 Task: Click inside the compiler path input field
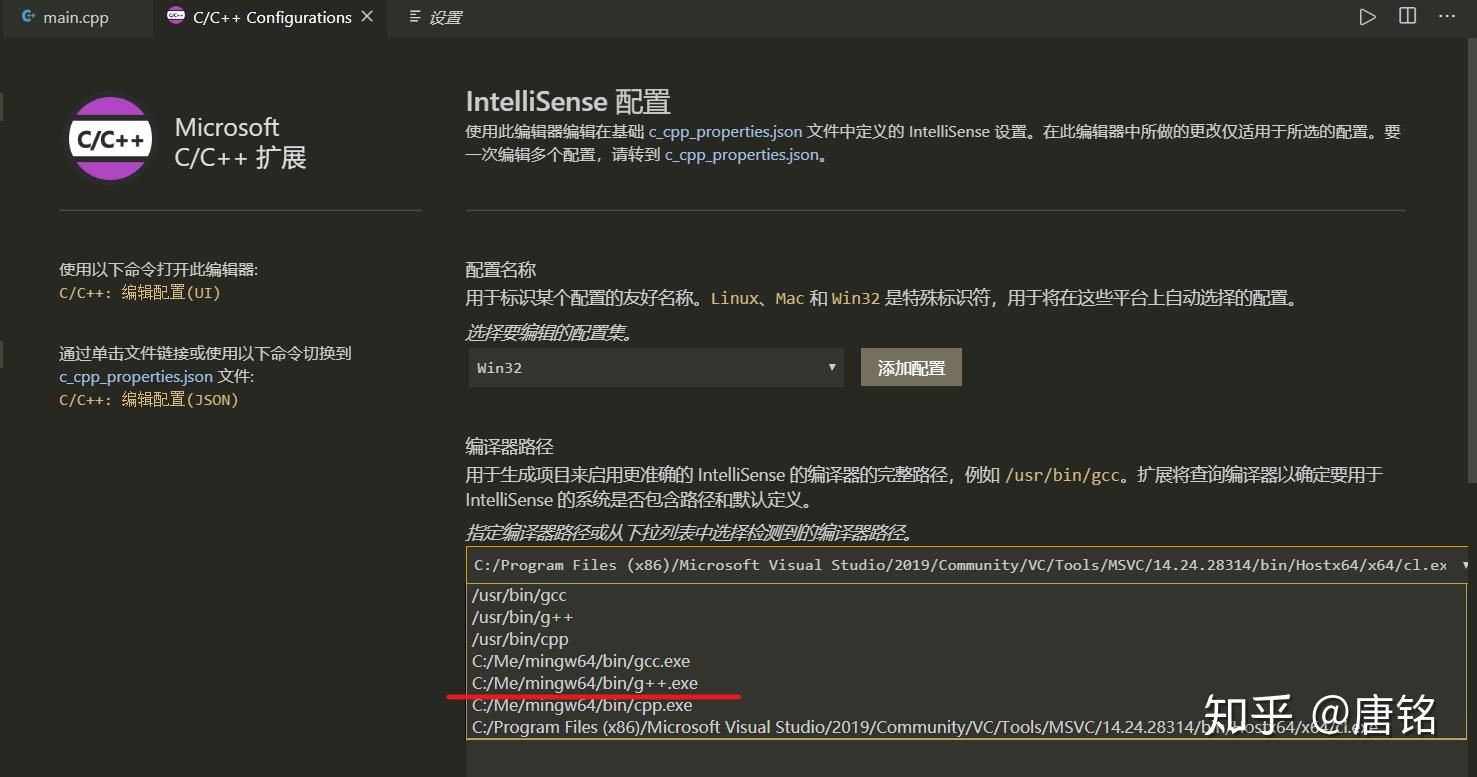pyautogui.click(x=900, y=564)
